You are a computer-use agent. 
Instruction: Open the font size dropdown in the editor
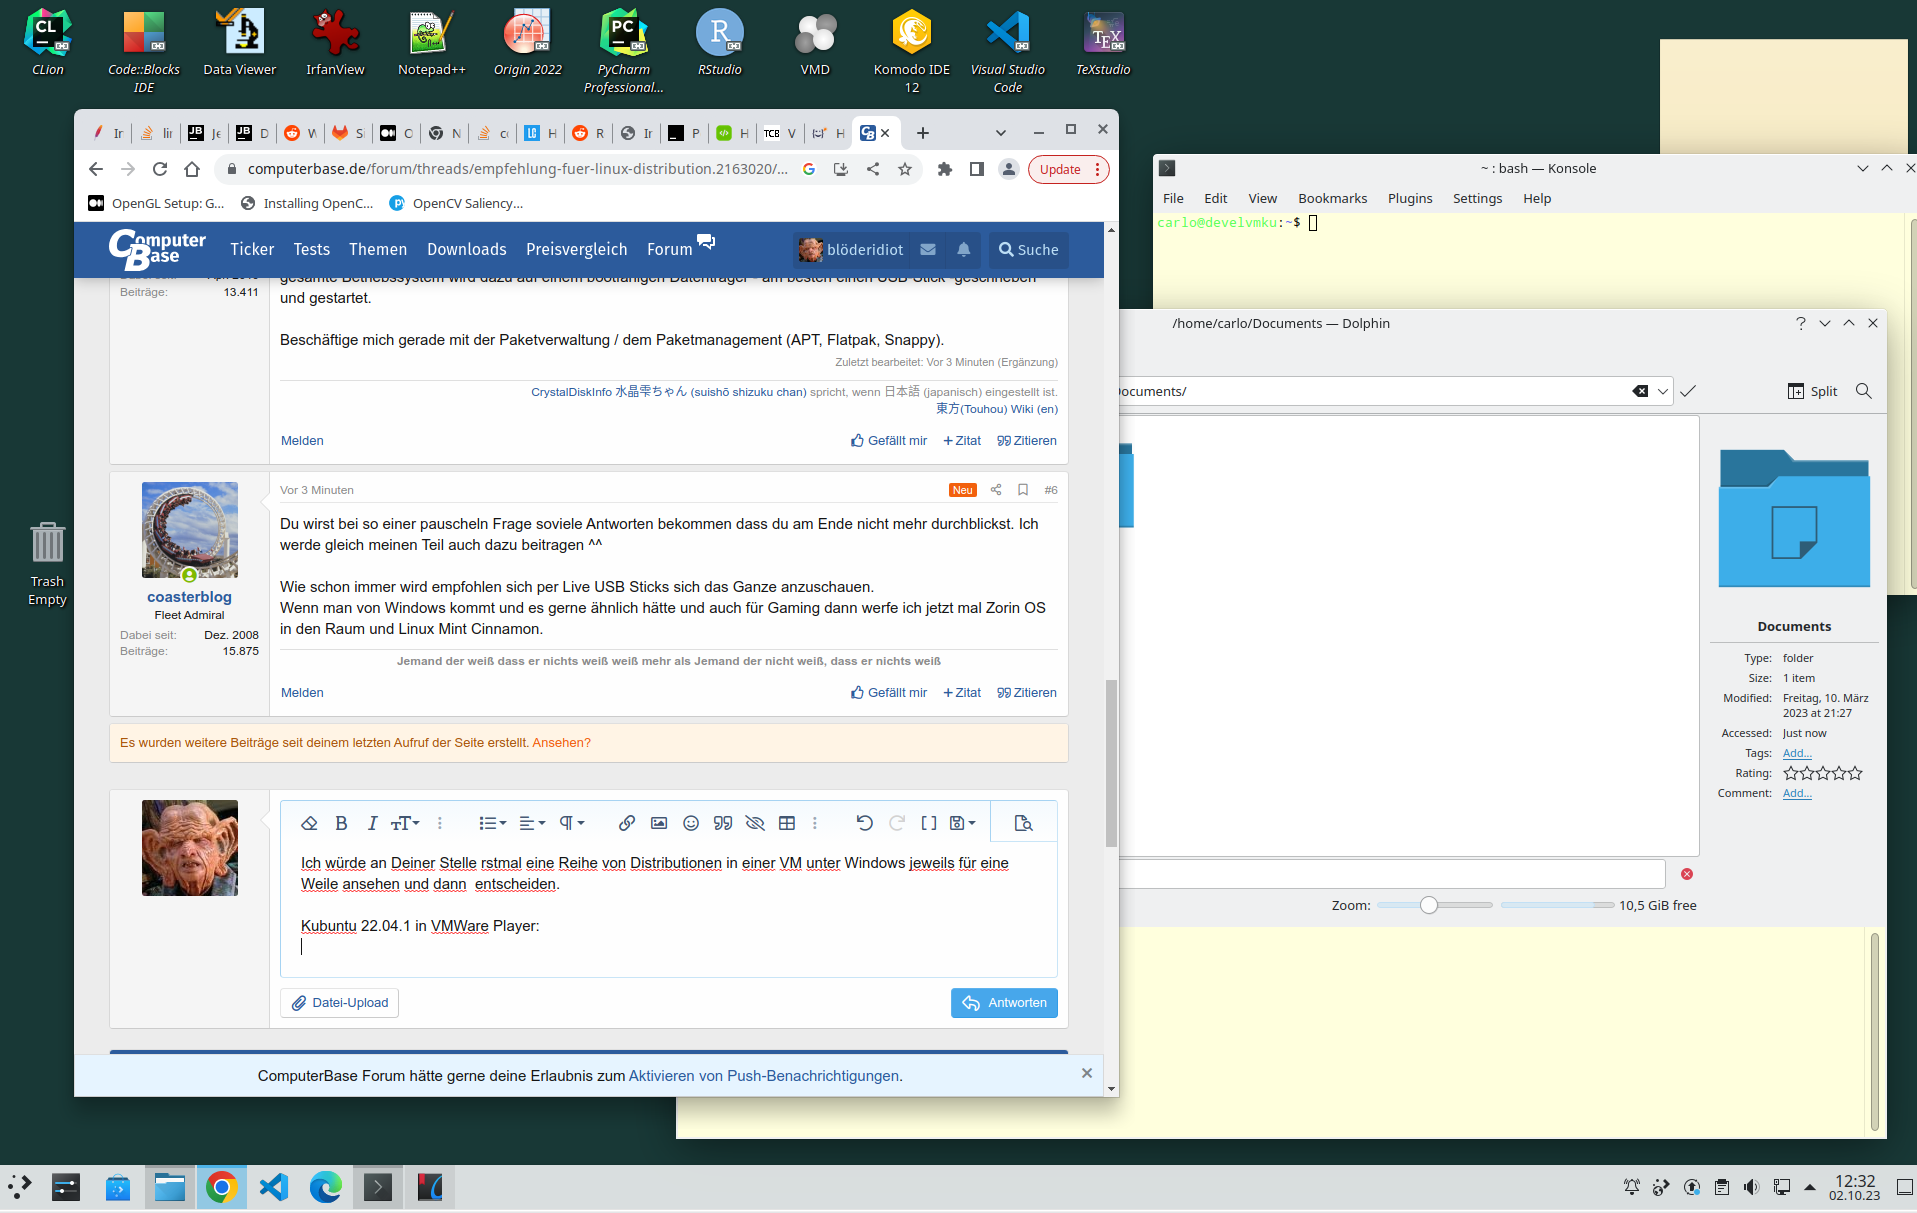pos(405,823)
